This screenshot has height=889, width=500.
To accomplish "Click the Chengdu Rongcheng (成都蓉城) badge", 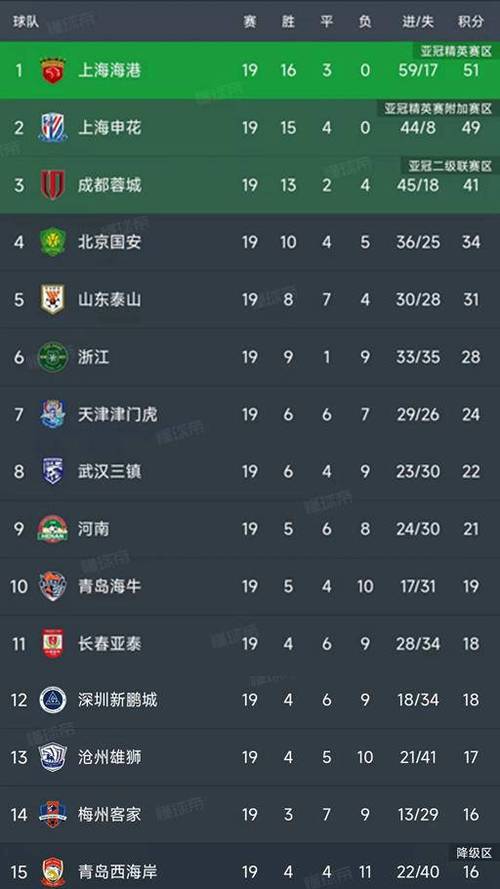I will point(53,185).
